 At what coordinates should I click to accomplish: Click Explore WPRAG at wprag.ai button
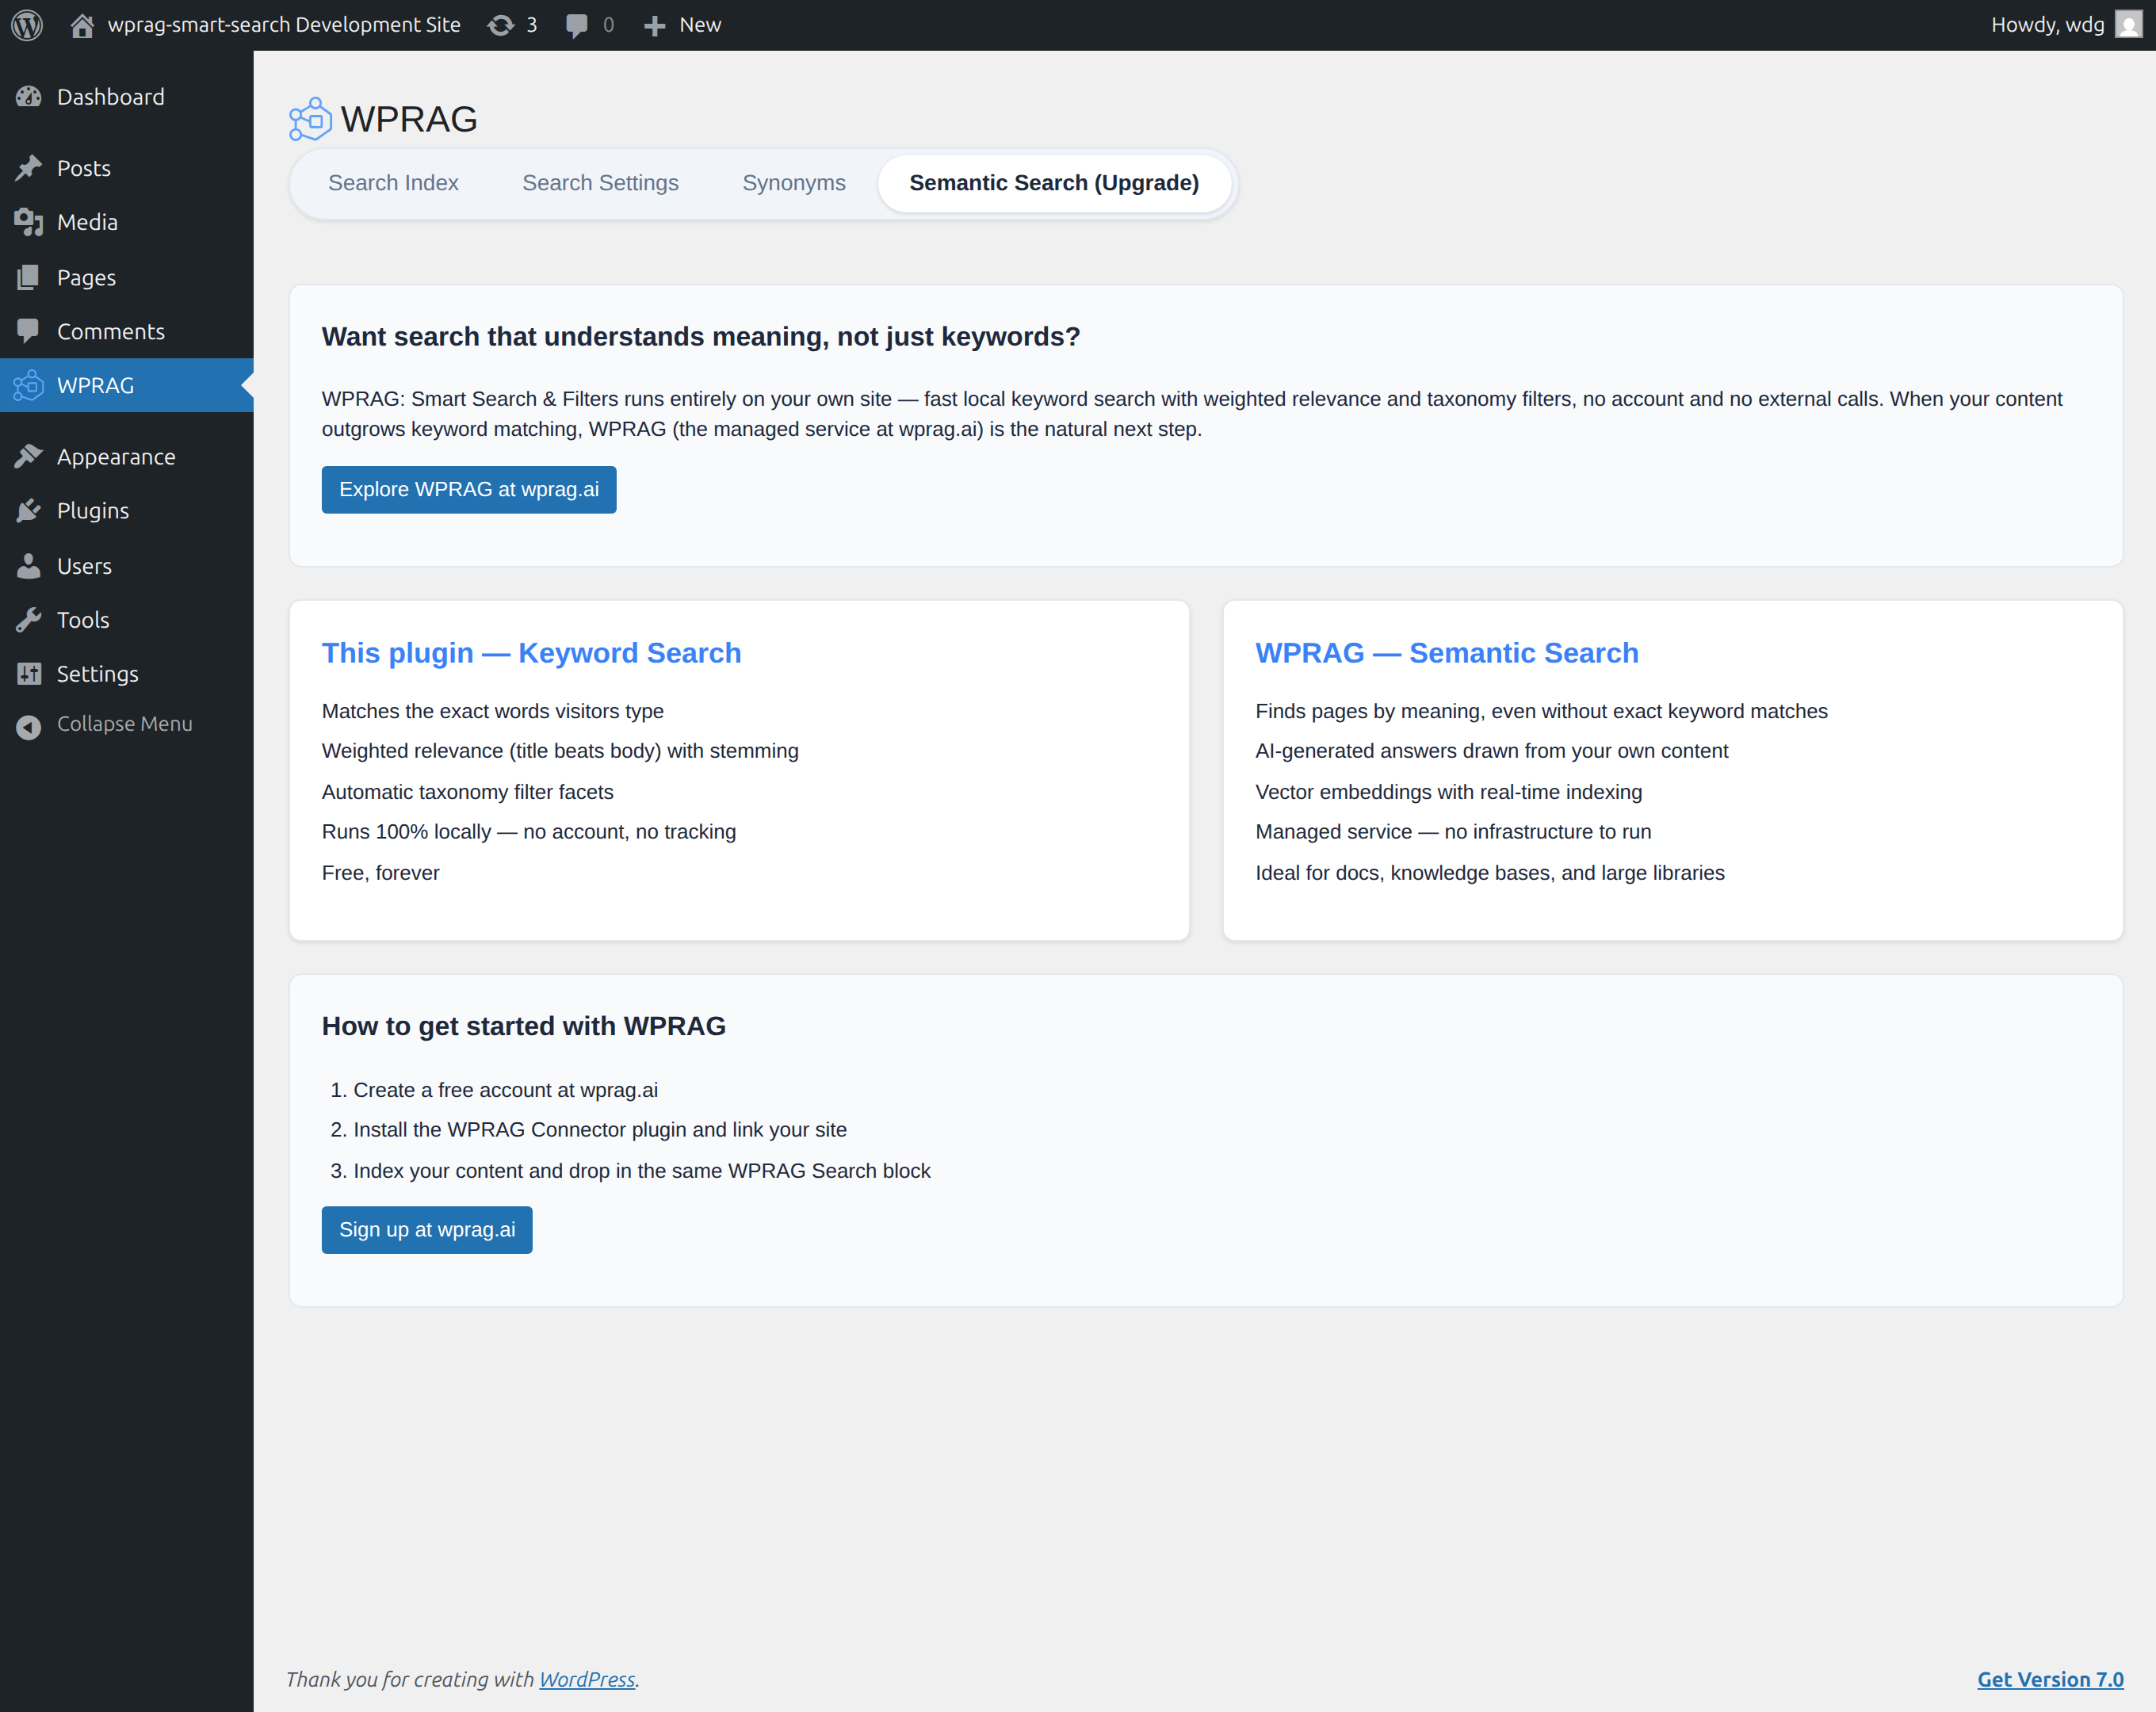[x=469, y=490]
